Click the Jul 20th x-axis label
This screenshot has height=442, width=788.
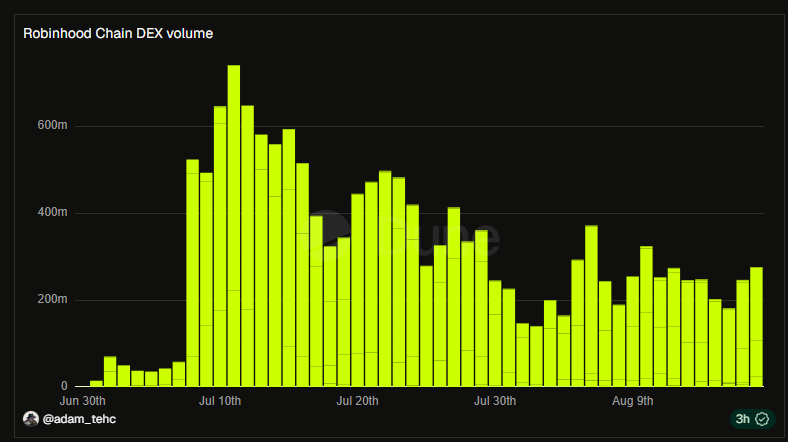point(357,401)
